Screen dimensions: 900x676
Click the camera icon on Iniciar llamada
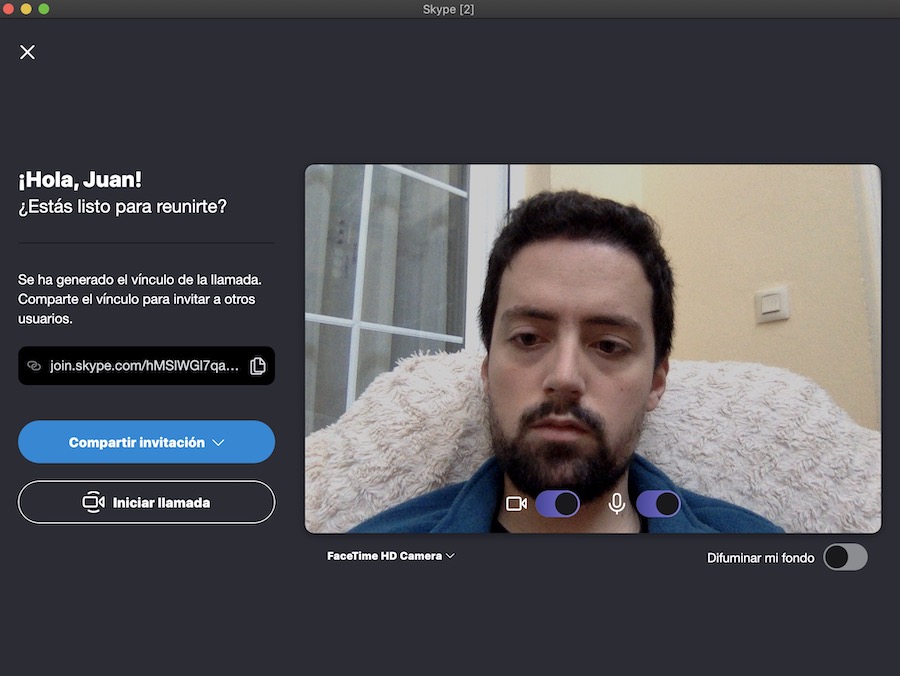pos(93,502)
